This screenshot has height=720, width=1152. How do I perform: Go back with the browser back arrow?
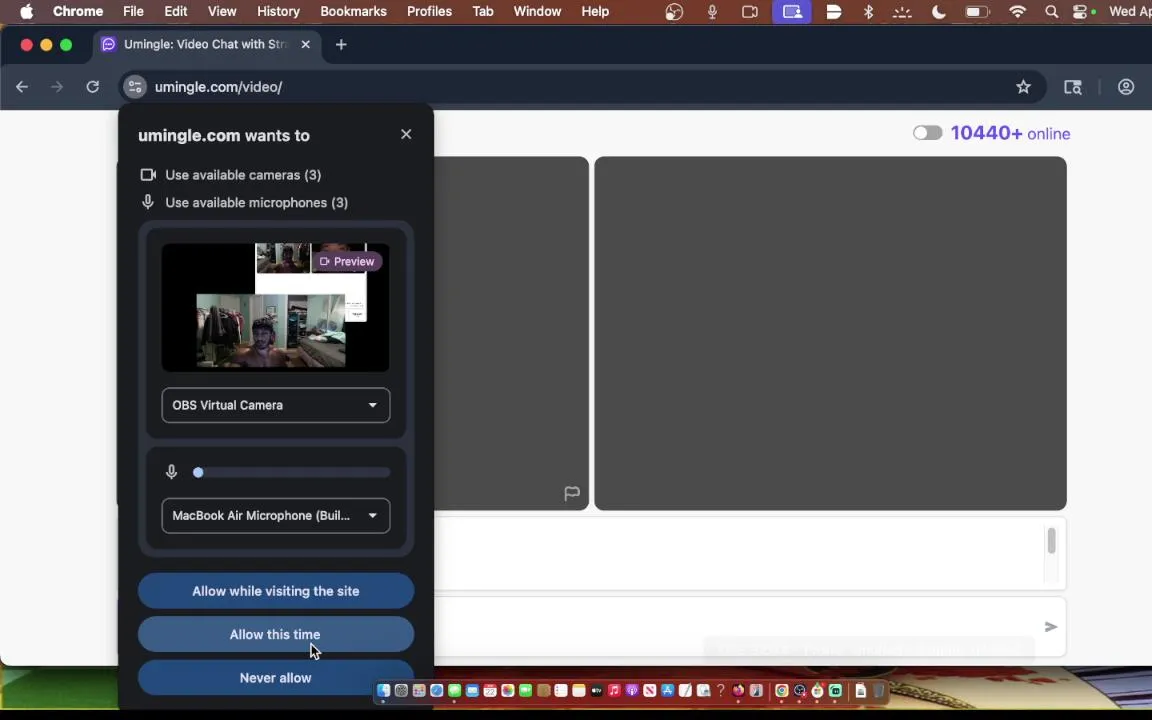22,87
